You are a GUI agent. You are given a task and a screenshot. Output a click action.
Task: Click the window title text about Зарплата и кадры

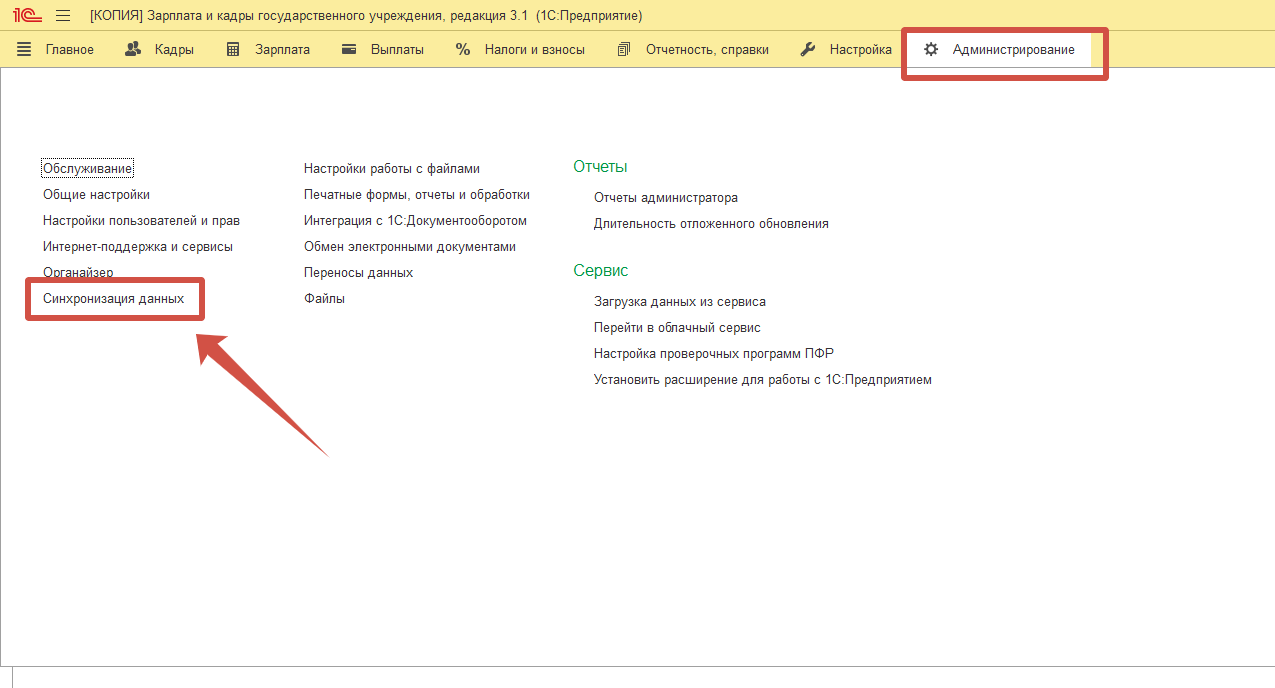pyautogui.click(x=366, y=16)
